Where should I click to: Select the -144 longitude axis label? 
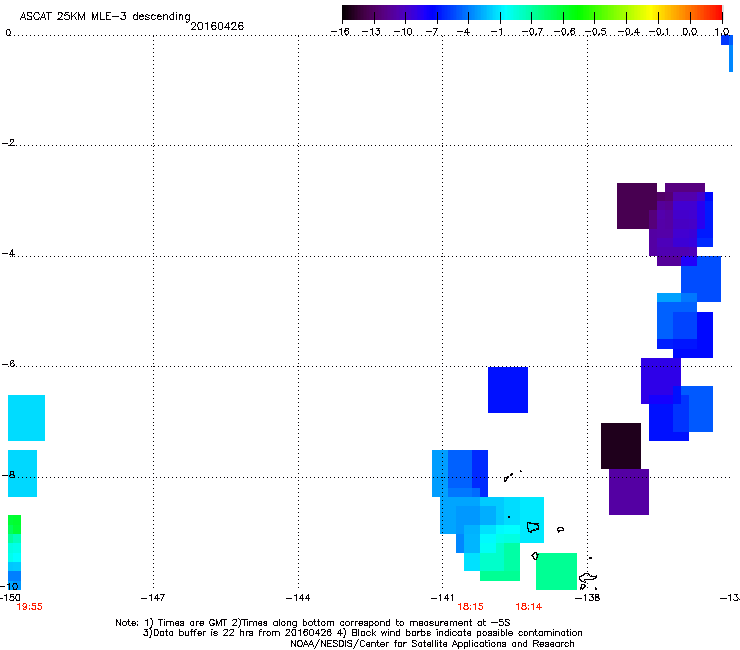(x=298, y=598)
